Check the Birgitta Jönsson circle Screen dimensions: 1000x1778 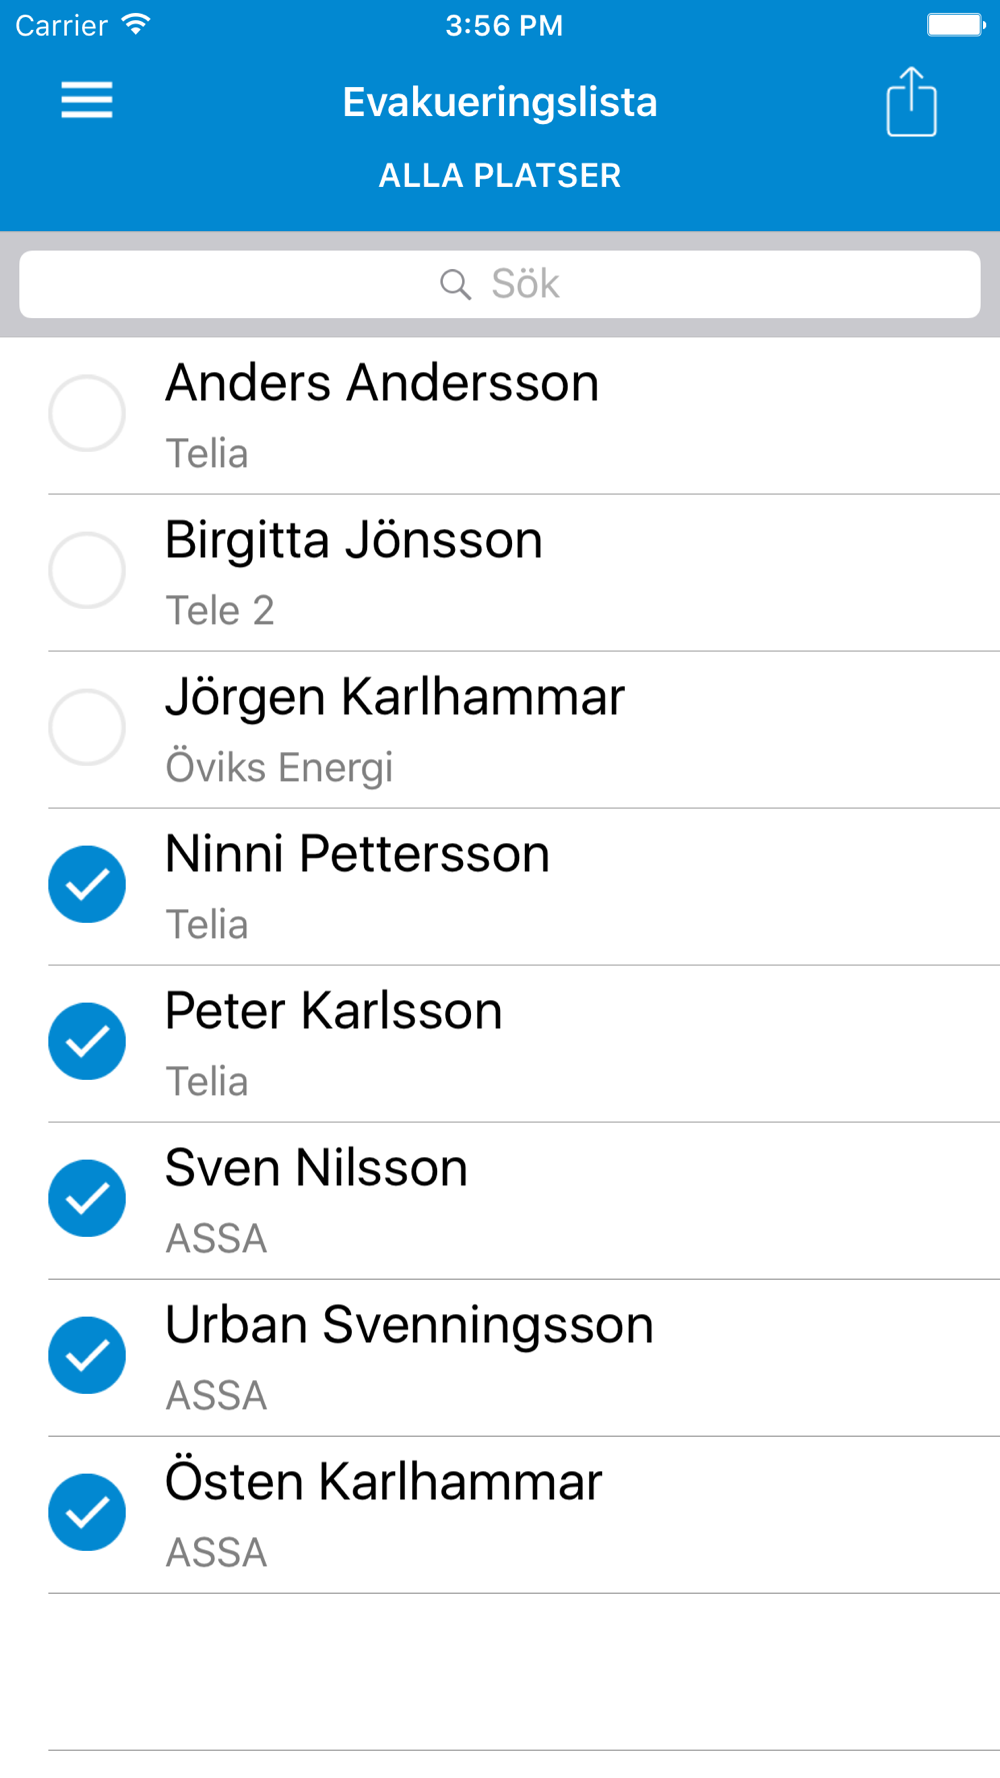pyautogui.click(x=87, y=570)
